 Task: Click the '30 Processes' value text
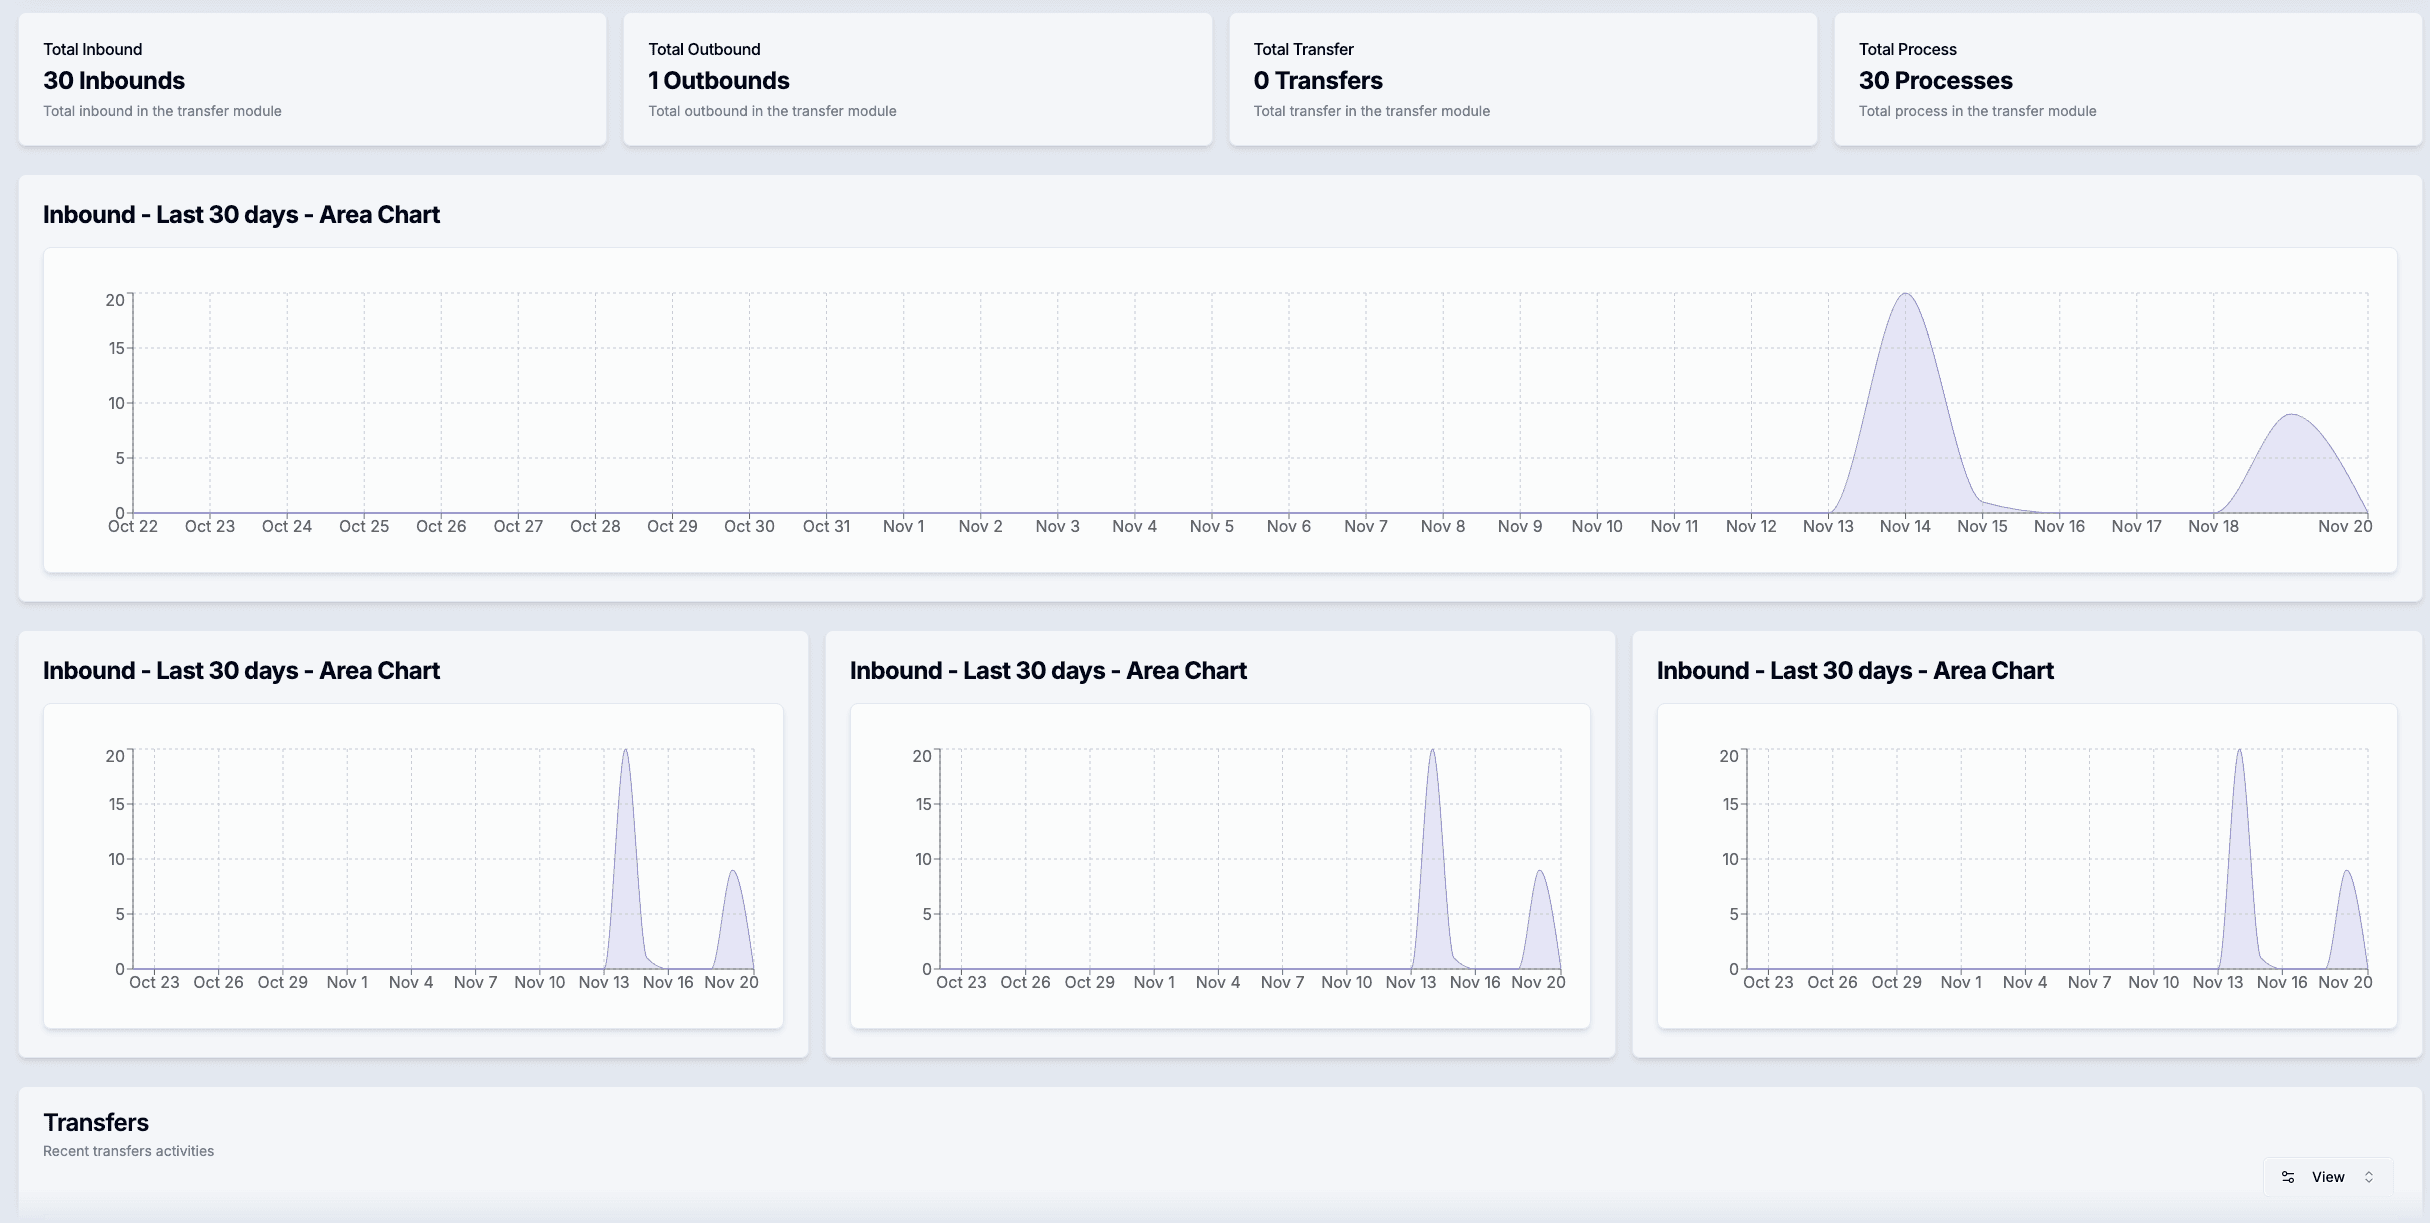tap(1935, 80)
